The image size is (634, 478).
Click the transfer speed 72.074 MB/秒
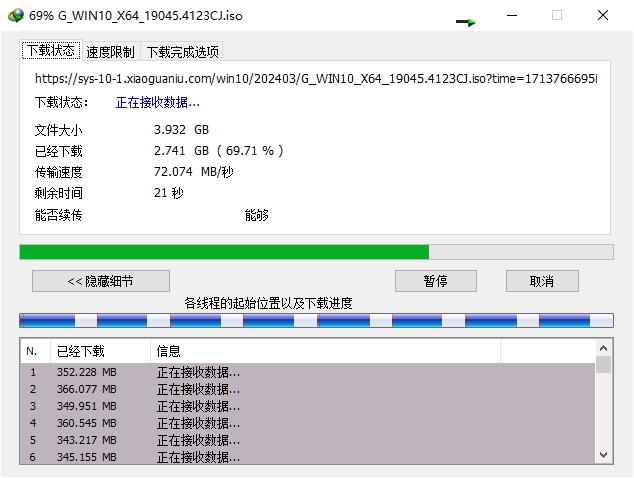click(194, 172)
